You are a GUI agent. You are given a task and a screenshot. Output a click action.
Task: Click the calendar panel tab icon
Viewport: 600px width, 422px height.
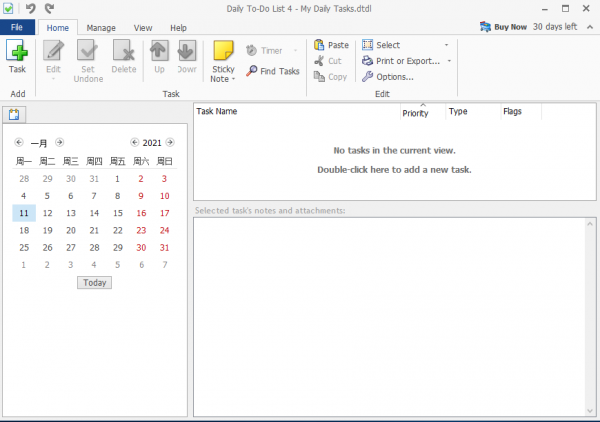14,114
